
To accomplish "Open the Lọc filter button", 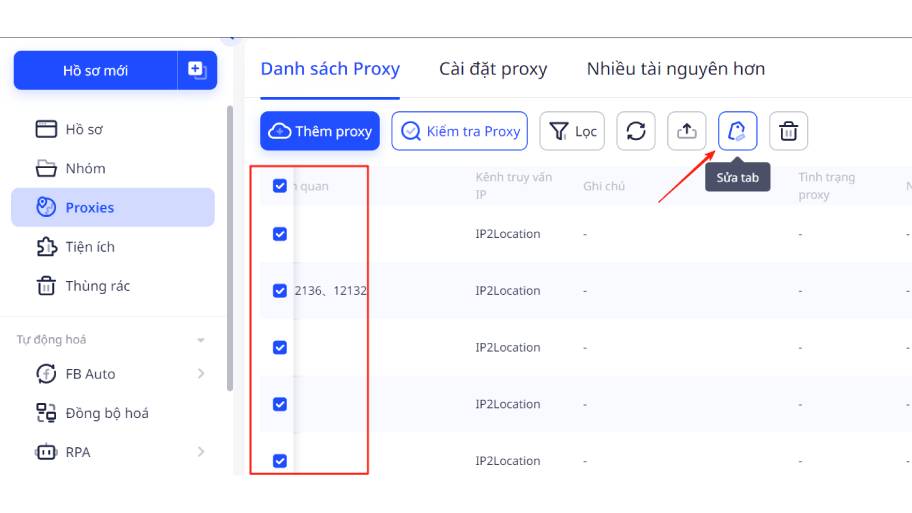I will click(x=572, y=131).
